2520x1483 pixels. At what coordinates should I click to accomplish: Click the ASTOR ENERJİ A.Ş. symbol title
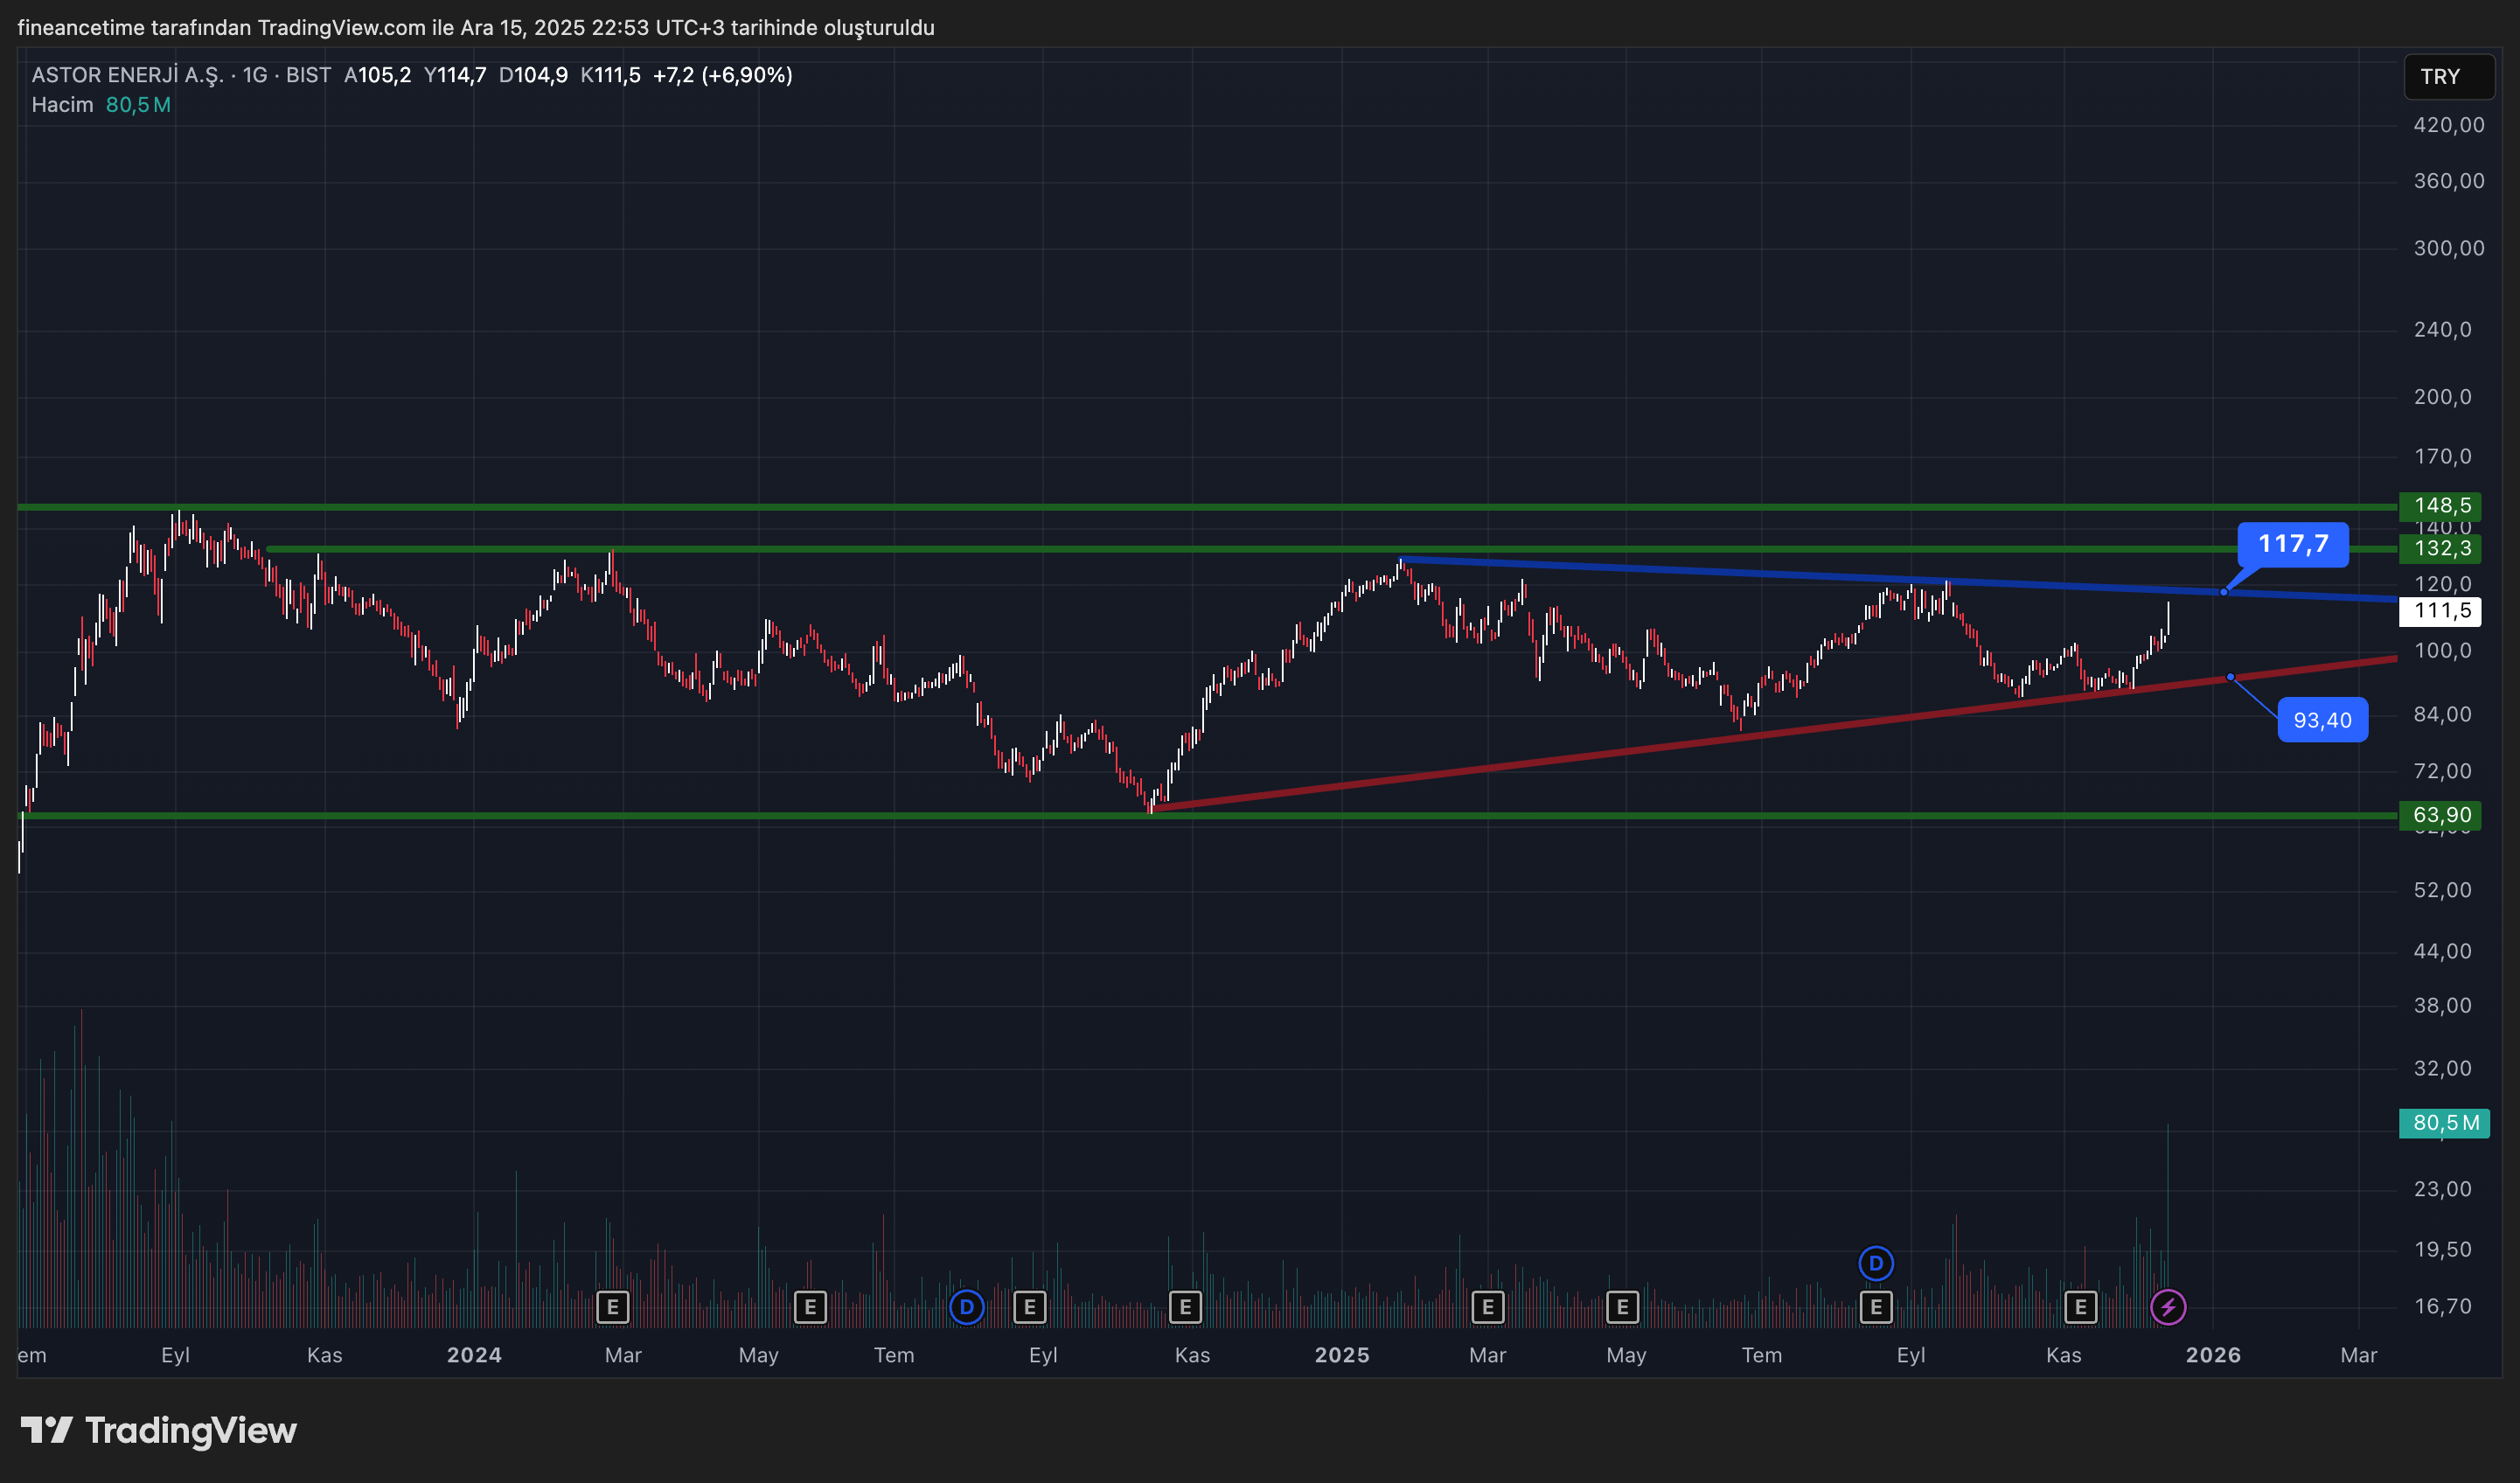tap(127, 75)
